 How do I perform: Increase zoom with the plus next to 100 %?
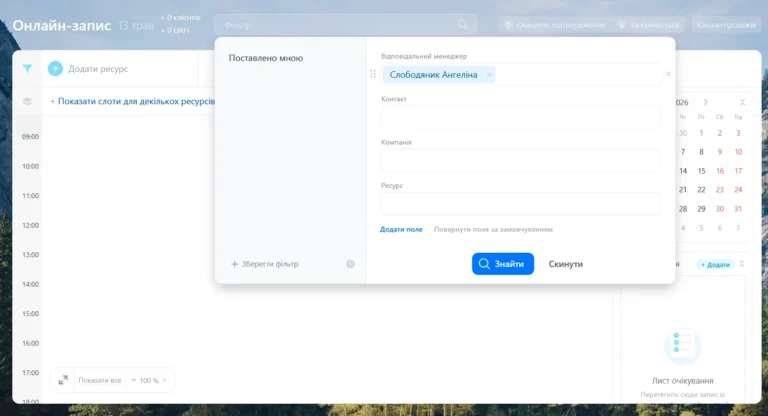click(165, 380)
